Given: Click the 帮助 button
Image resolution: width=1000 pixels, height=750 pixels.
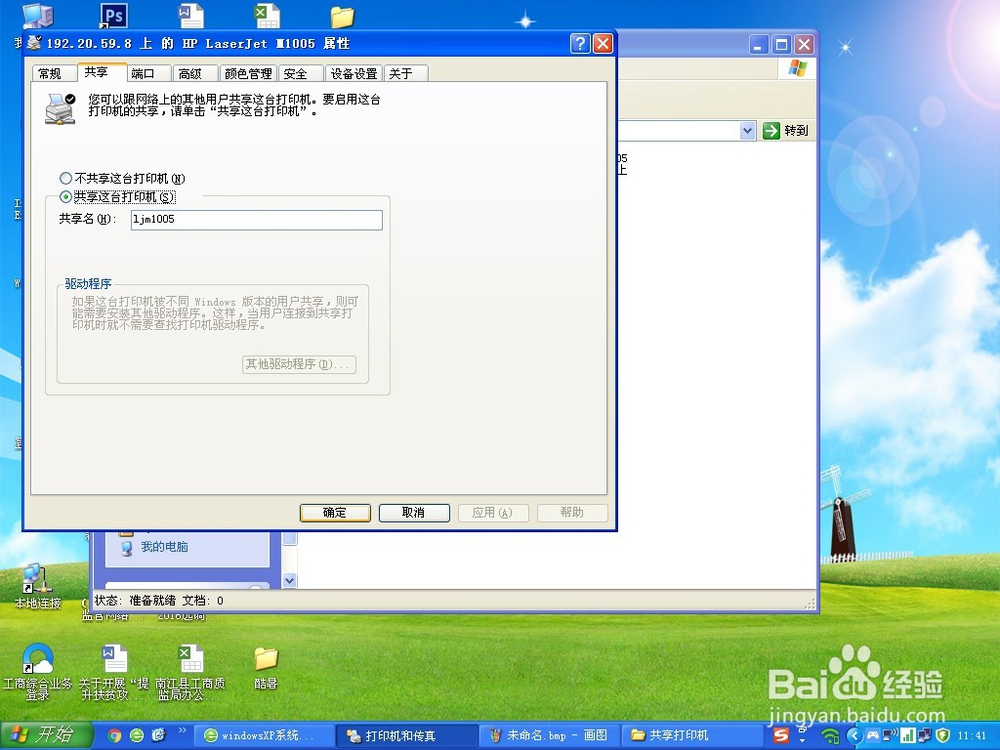Looking at the screenshot, I should coord(572,513).
